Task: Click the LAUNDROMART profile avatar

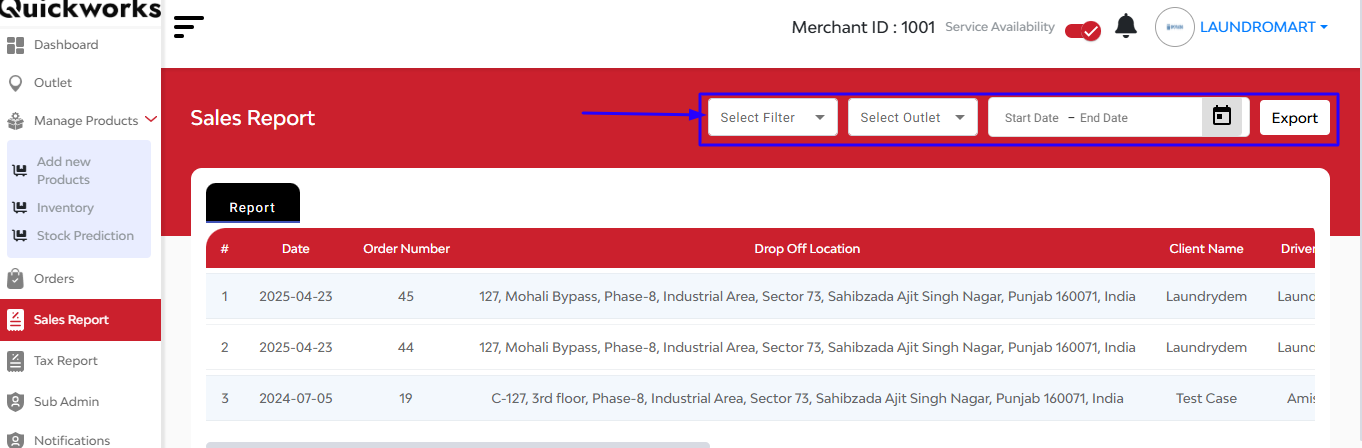Action: [1175, 27]
